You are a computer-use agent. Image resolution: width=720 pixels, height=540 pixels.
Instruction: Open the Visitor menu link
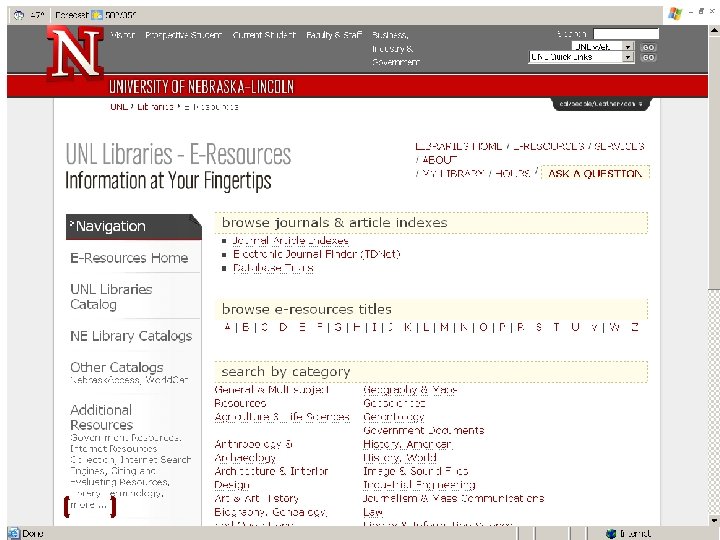pos(123,35)
